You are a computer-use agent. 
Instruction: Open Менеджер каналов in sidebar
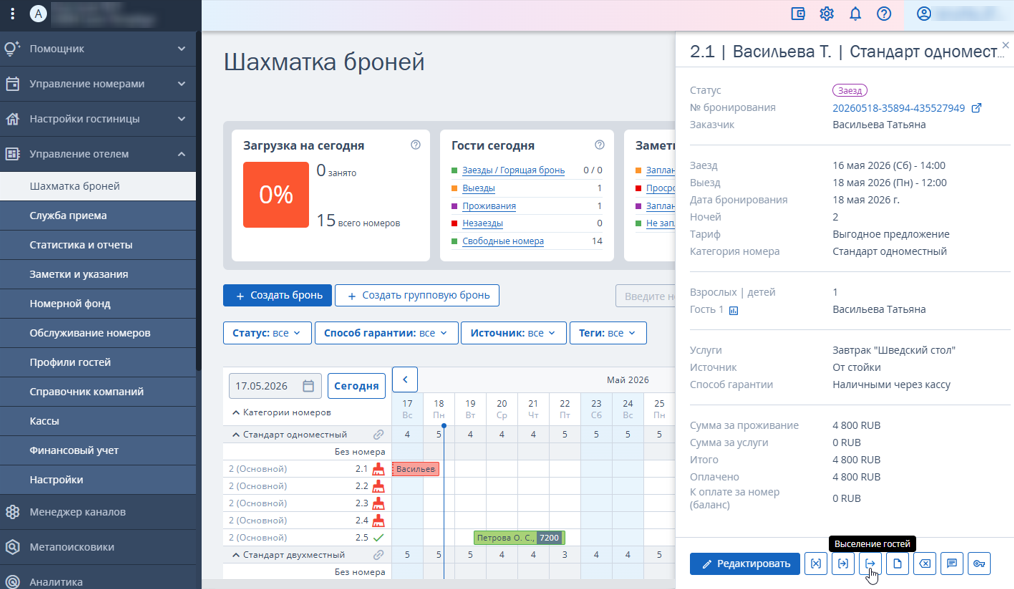(98, 512)
